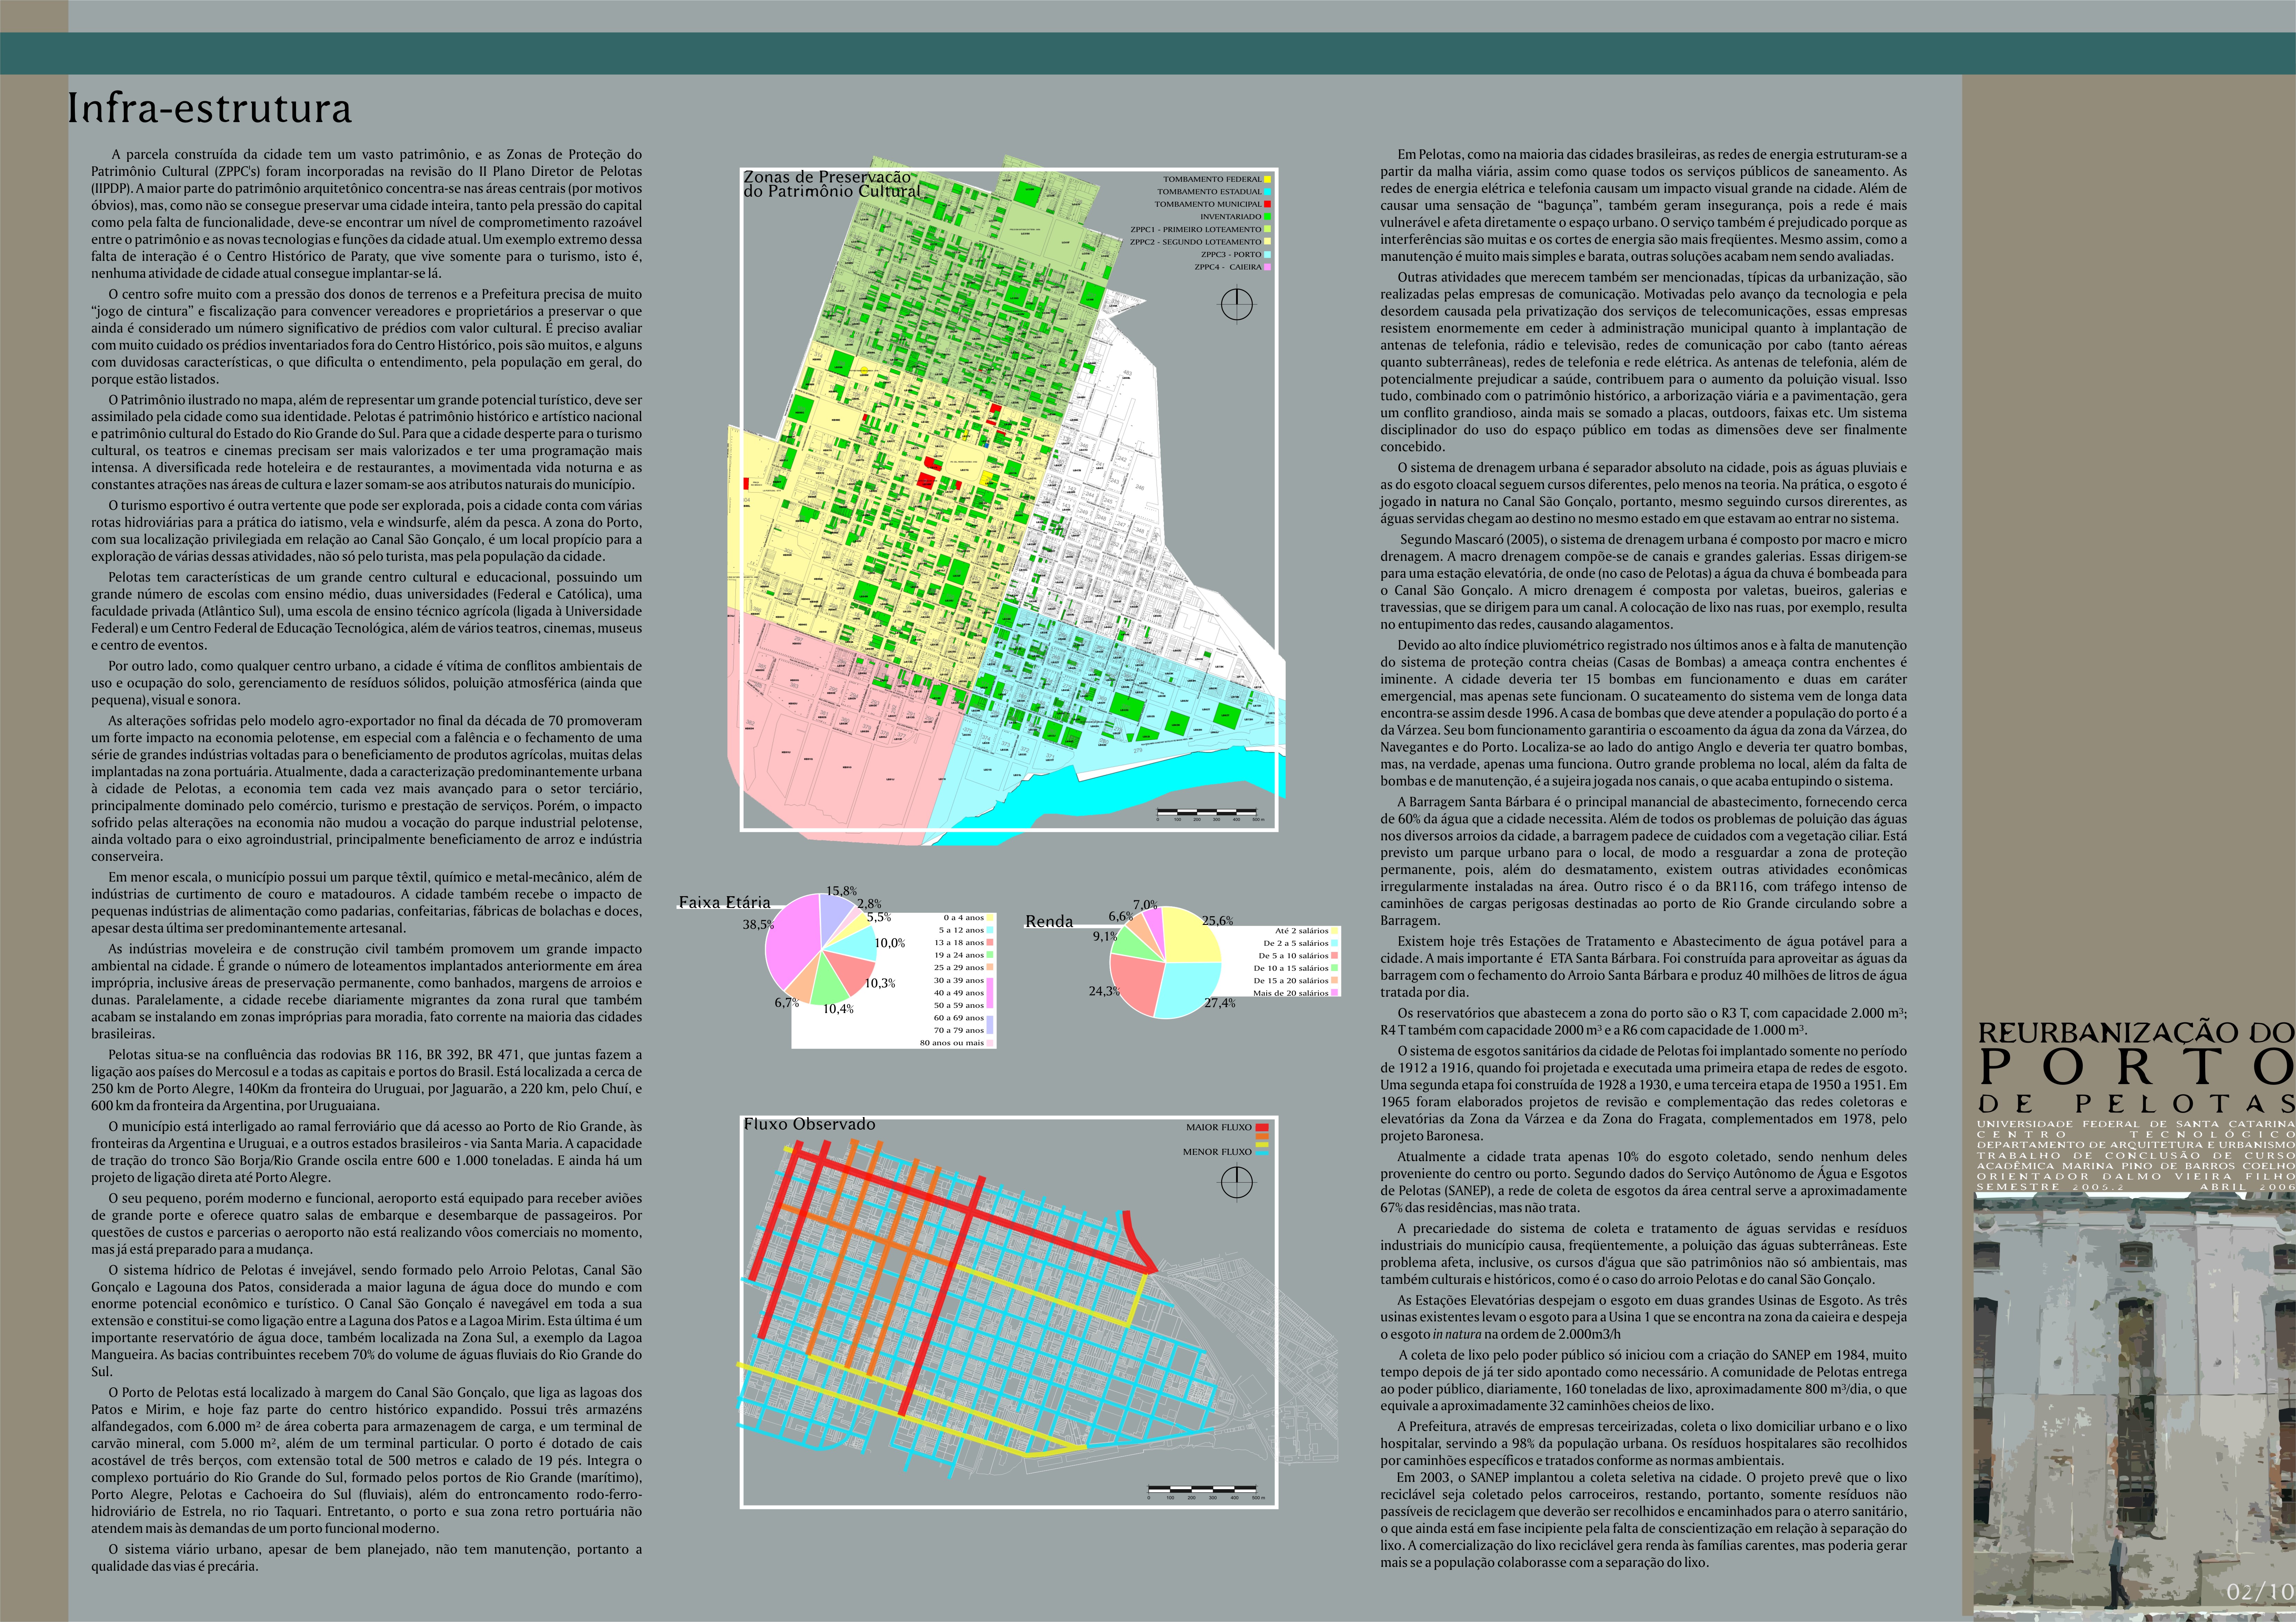
Task: Click the red Tombamento Municipal legend swatch
Action: [1268, 204]
